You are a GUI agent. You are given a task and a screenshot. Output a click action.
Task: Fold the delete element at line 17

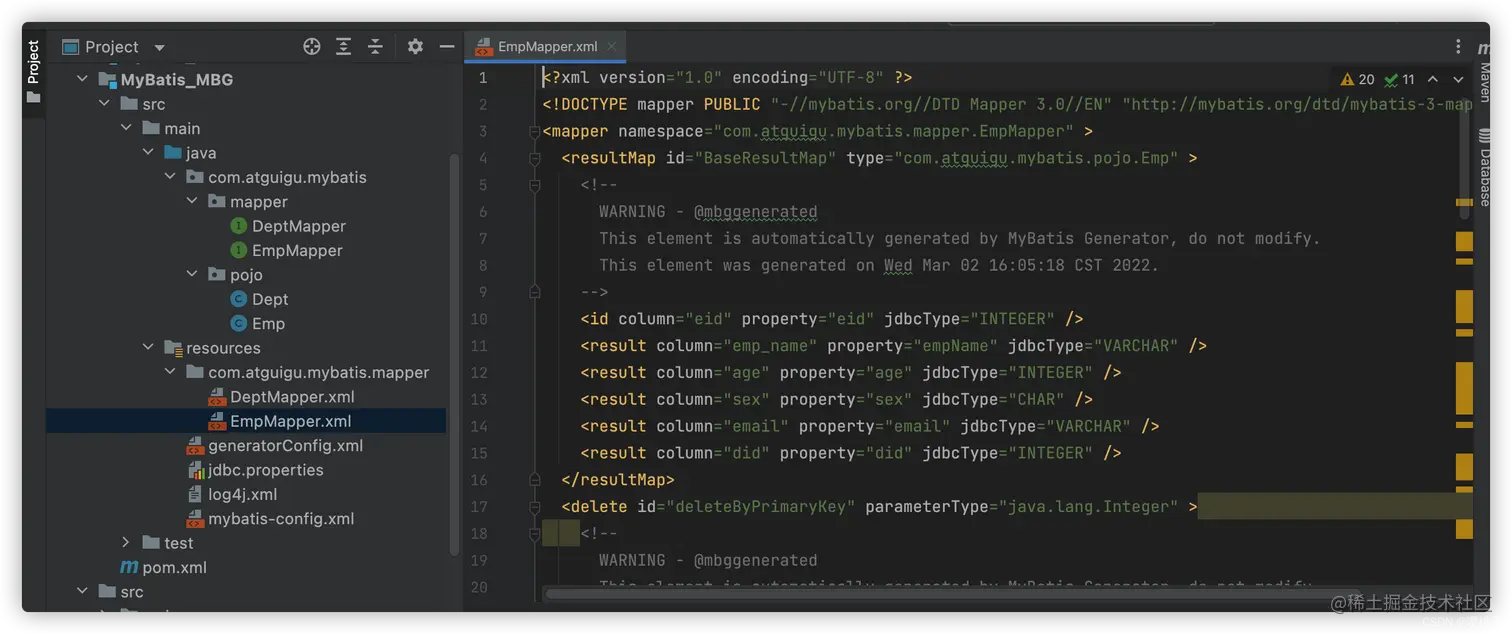534,507
